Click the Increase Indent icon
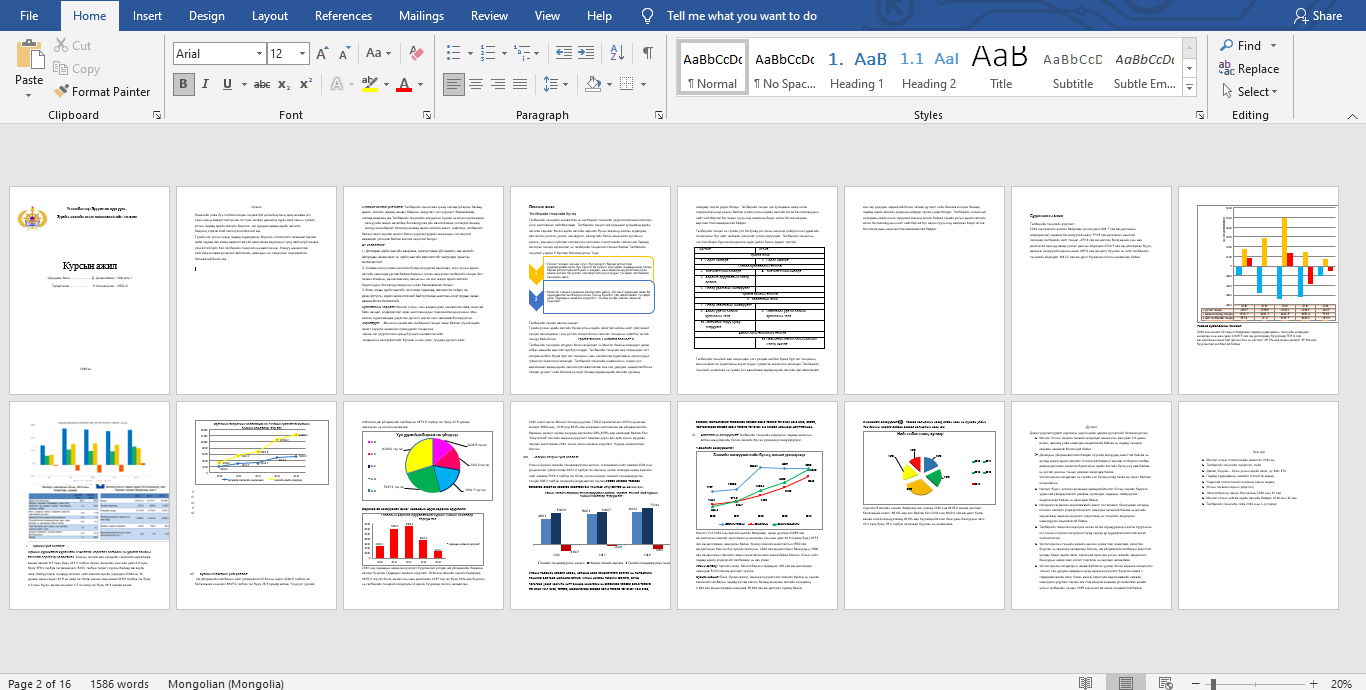Image resolution: width=1366 pixels, height=690 pixels. (x=588, y=54)
